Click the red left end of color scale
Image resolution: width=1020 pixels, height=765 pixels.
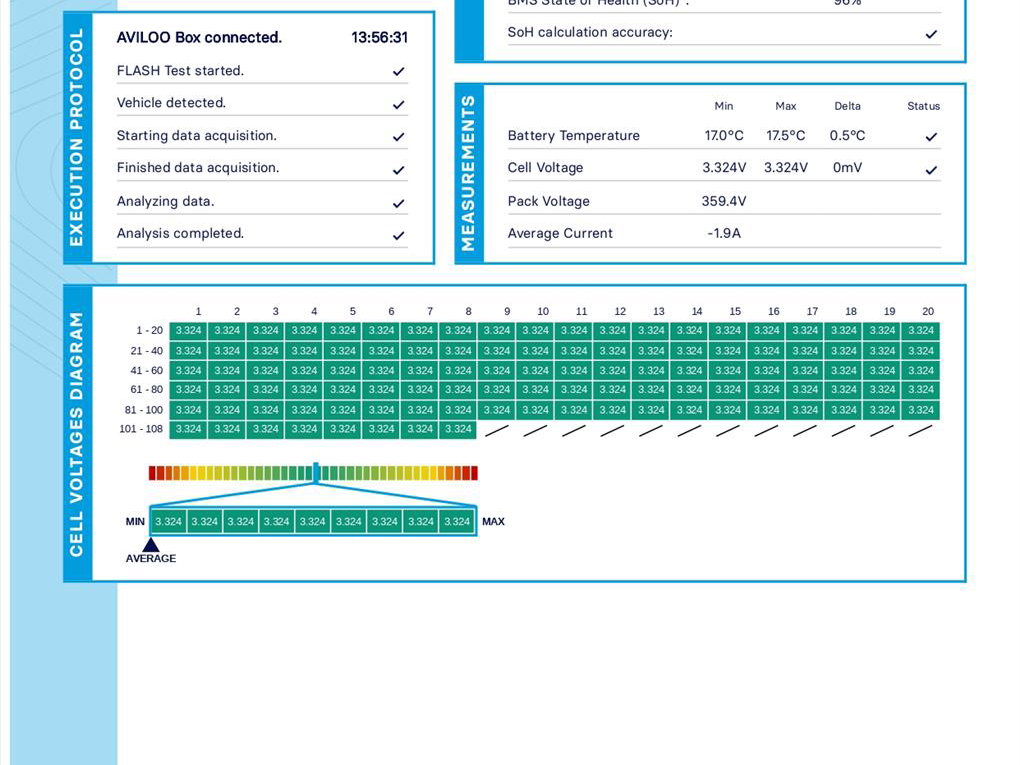pyautogui.click(x=153, y=473)
